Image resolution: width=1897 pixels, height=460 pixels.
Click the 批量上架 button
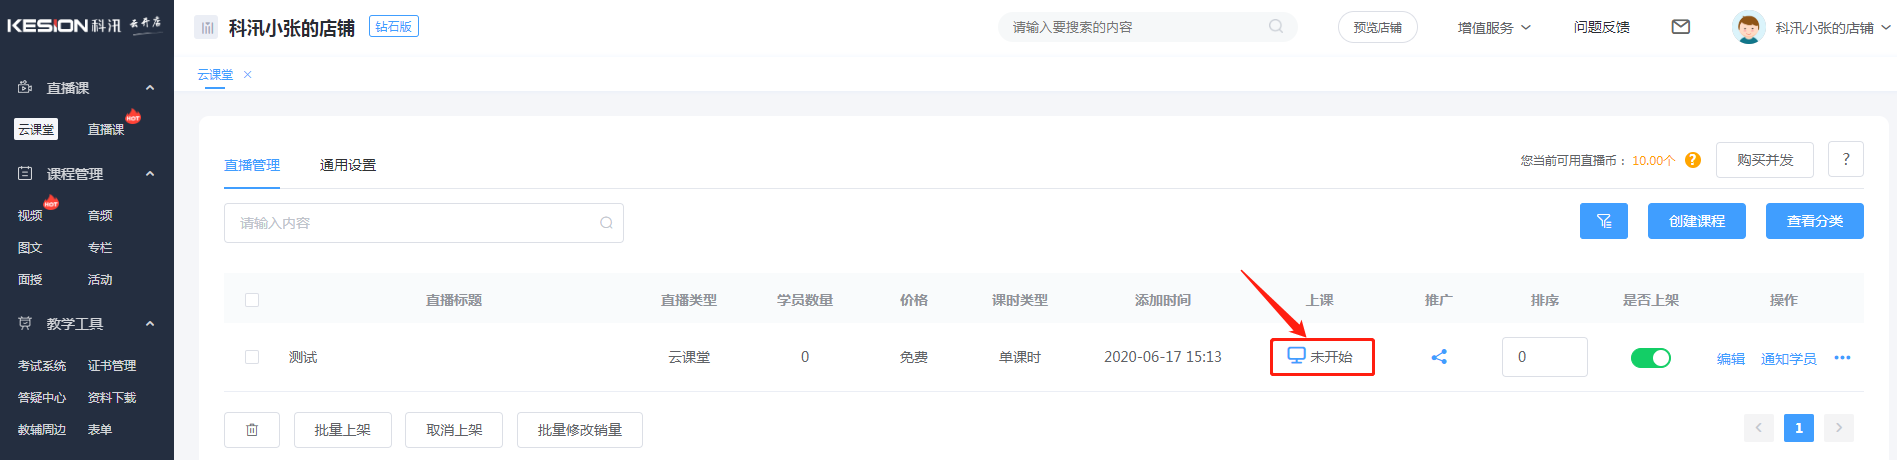(343, 430)
